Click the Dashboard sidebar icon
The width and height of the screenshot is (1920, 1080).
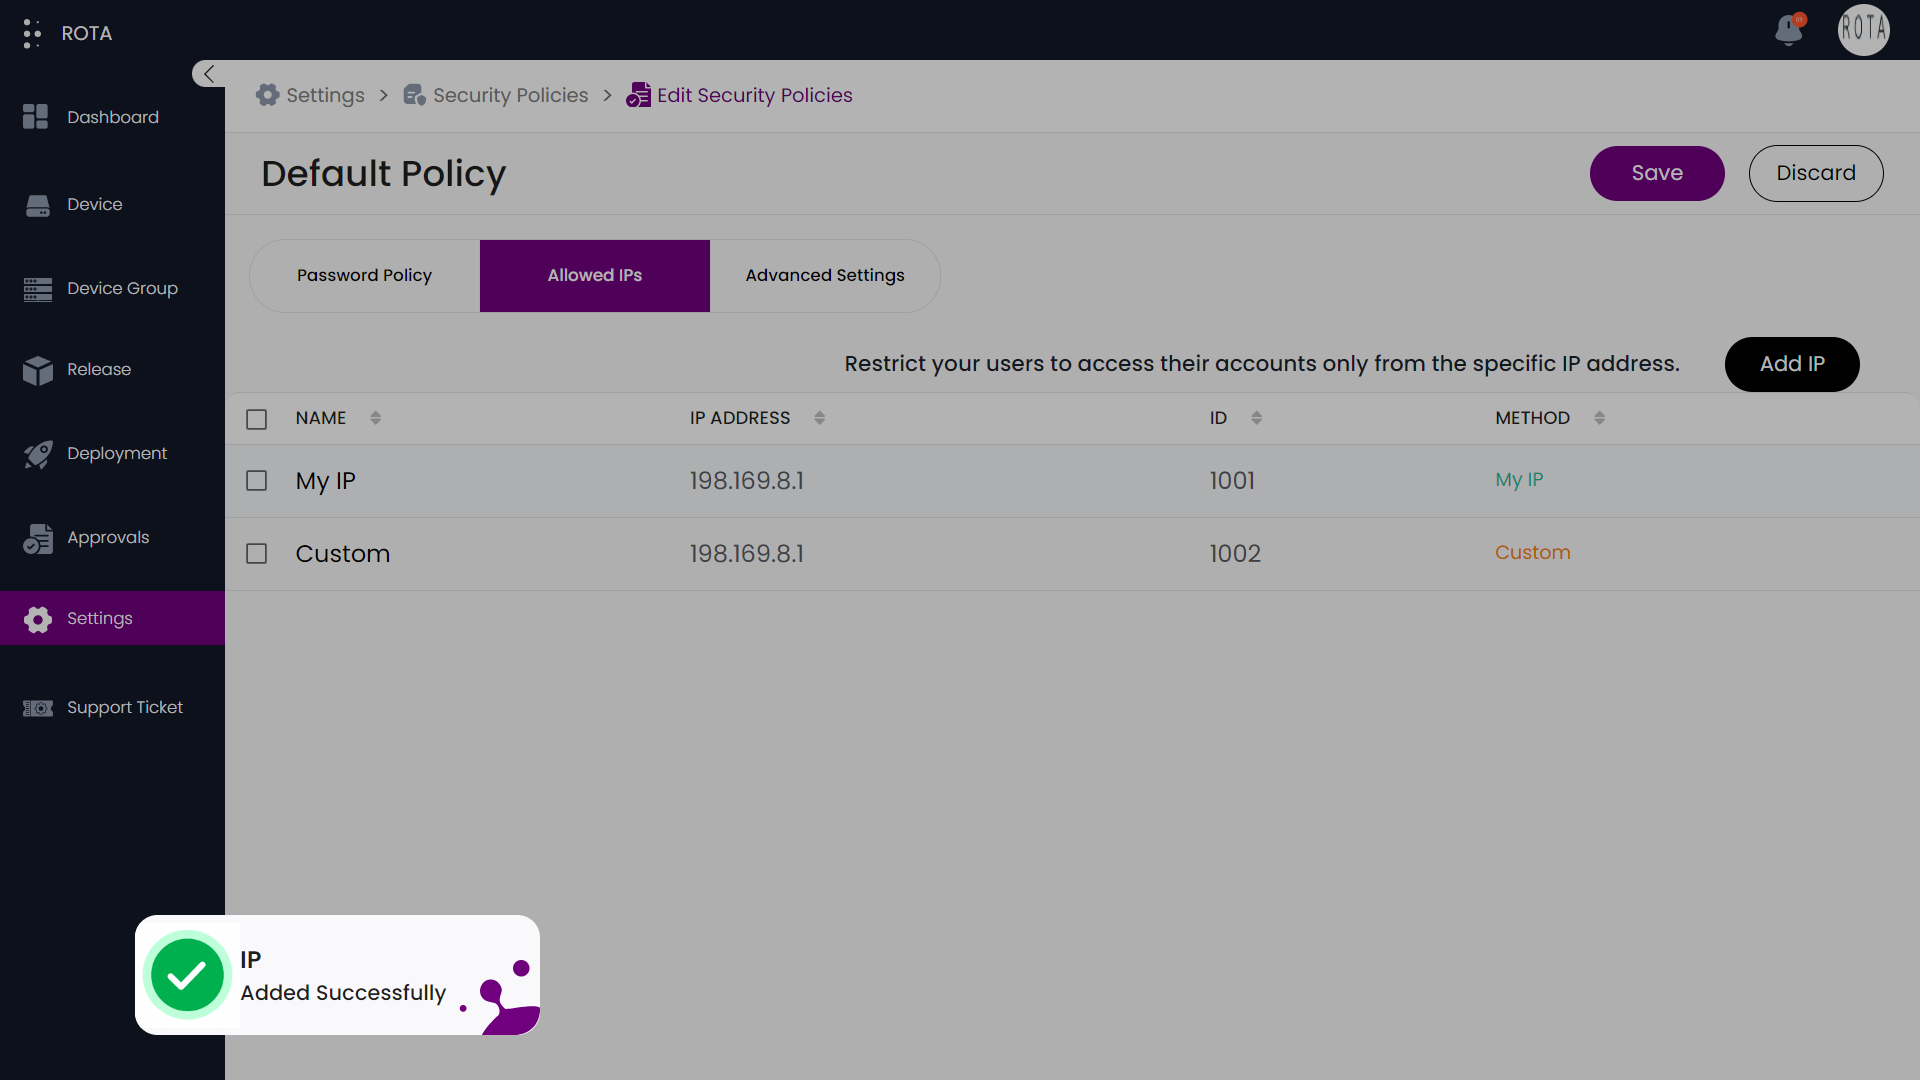tap(36, 117)
